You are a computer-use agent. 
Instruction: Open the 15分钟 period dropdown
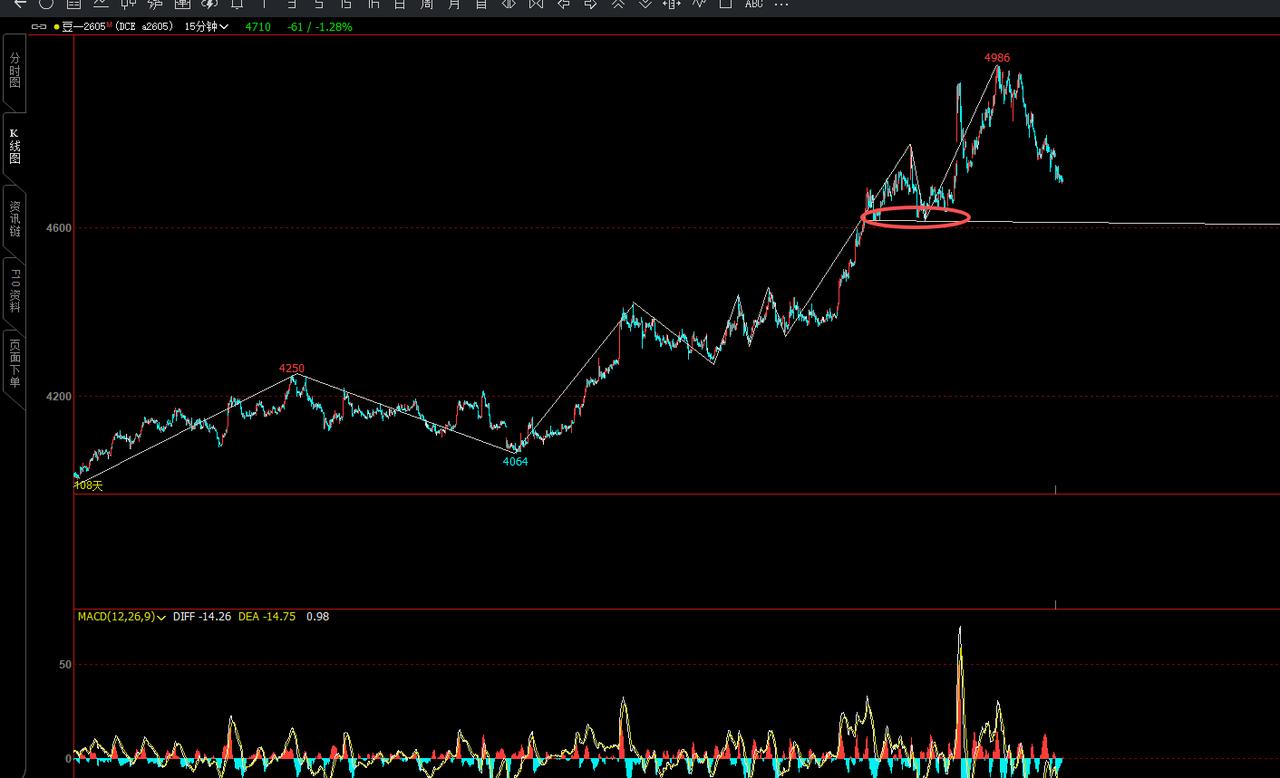(x=206, y=27)
